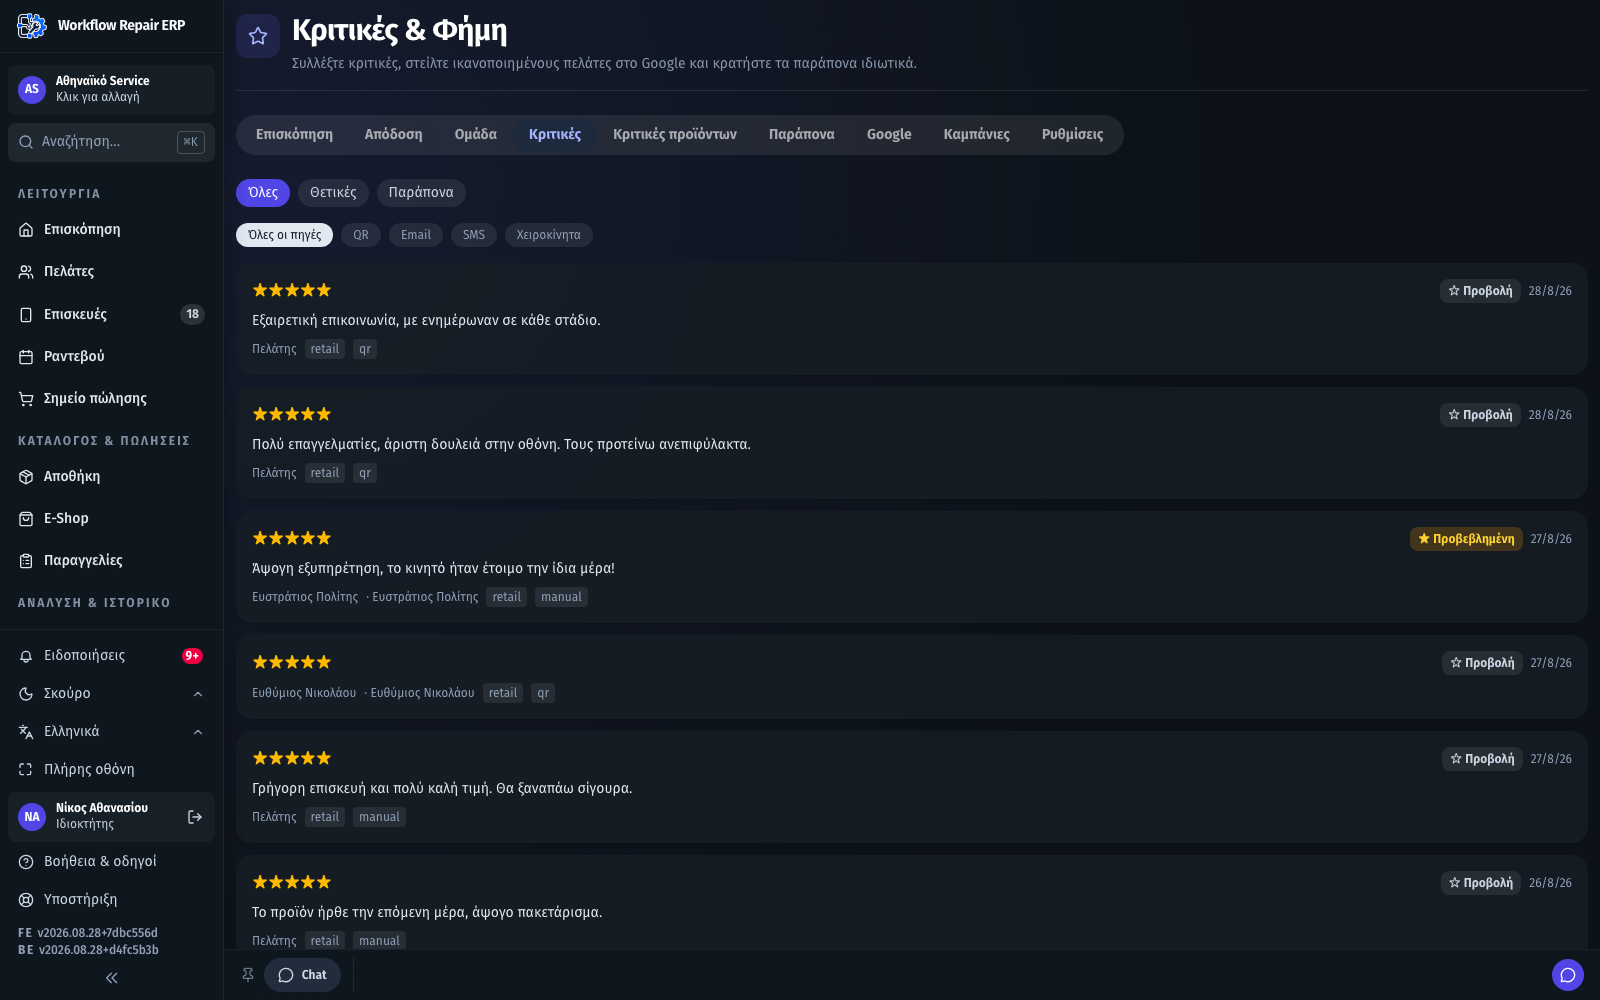Open the Αθηναϊκό Service shop switcher
The height and width of the screenshot is (1000, 1600).
pyautogui.click(x=111, y=89)
